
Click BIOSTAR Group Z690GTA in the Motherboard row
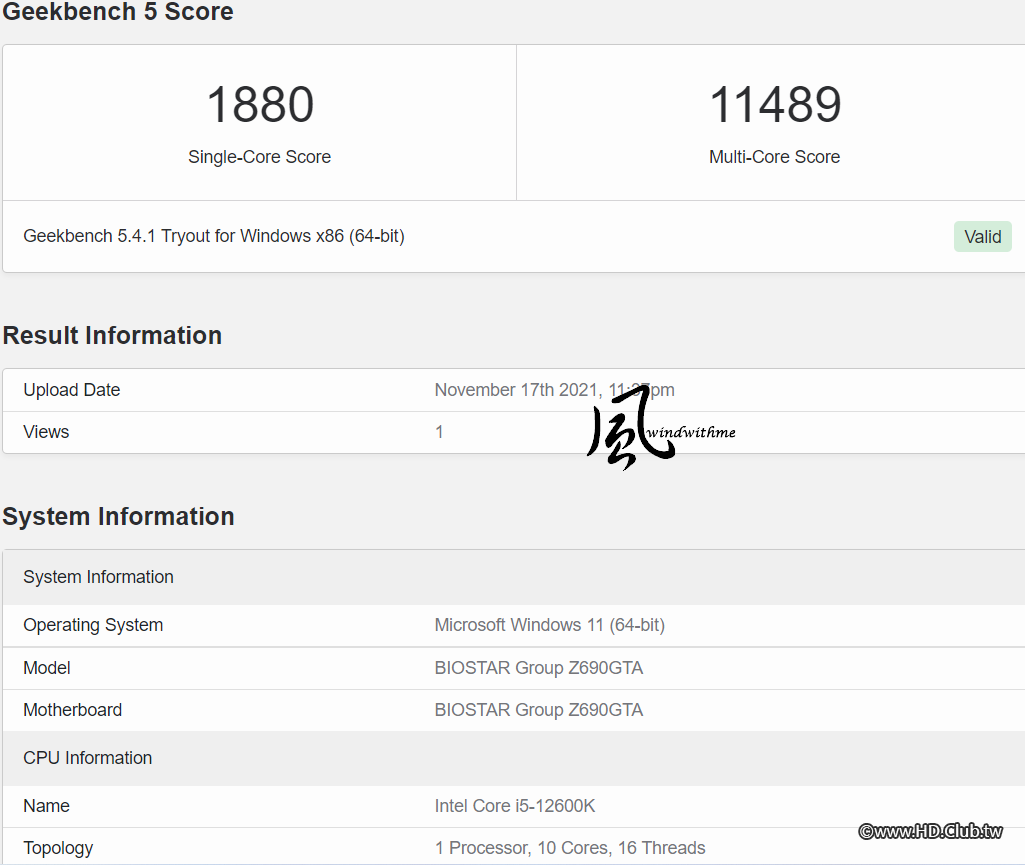(539, 710)
